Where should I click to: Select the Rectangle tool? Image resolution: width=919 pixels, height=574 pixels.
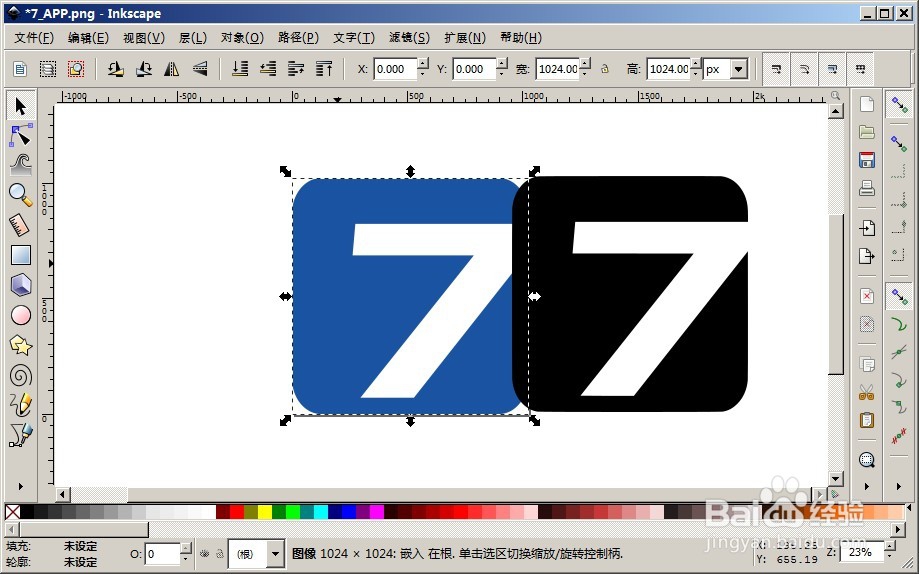[21, 255]
